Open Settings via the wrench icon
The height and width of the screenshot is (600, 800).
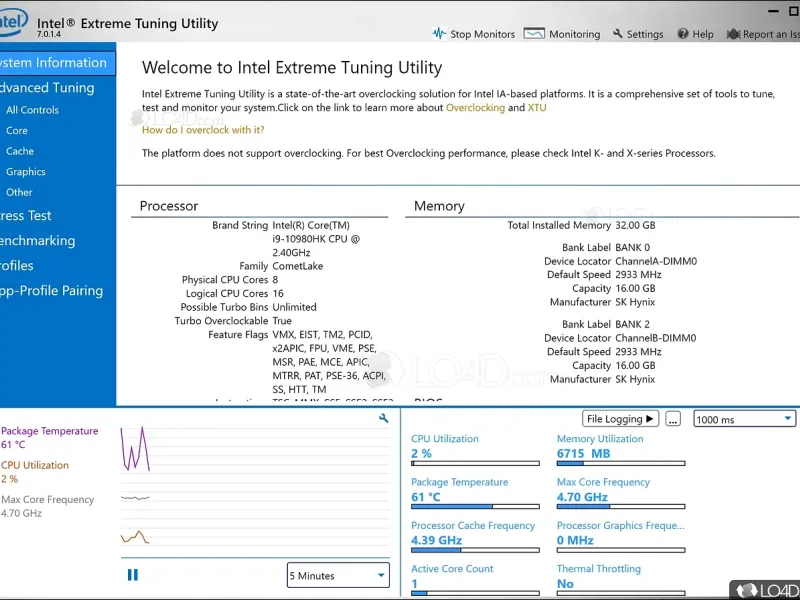pyautogui.click(x=617, y=34)
